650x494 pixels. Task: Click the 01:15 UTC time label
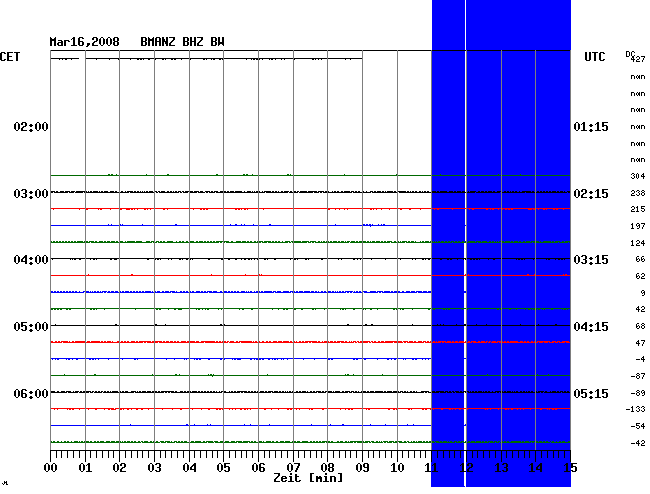pyautogui.click(x=591, y=127)
